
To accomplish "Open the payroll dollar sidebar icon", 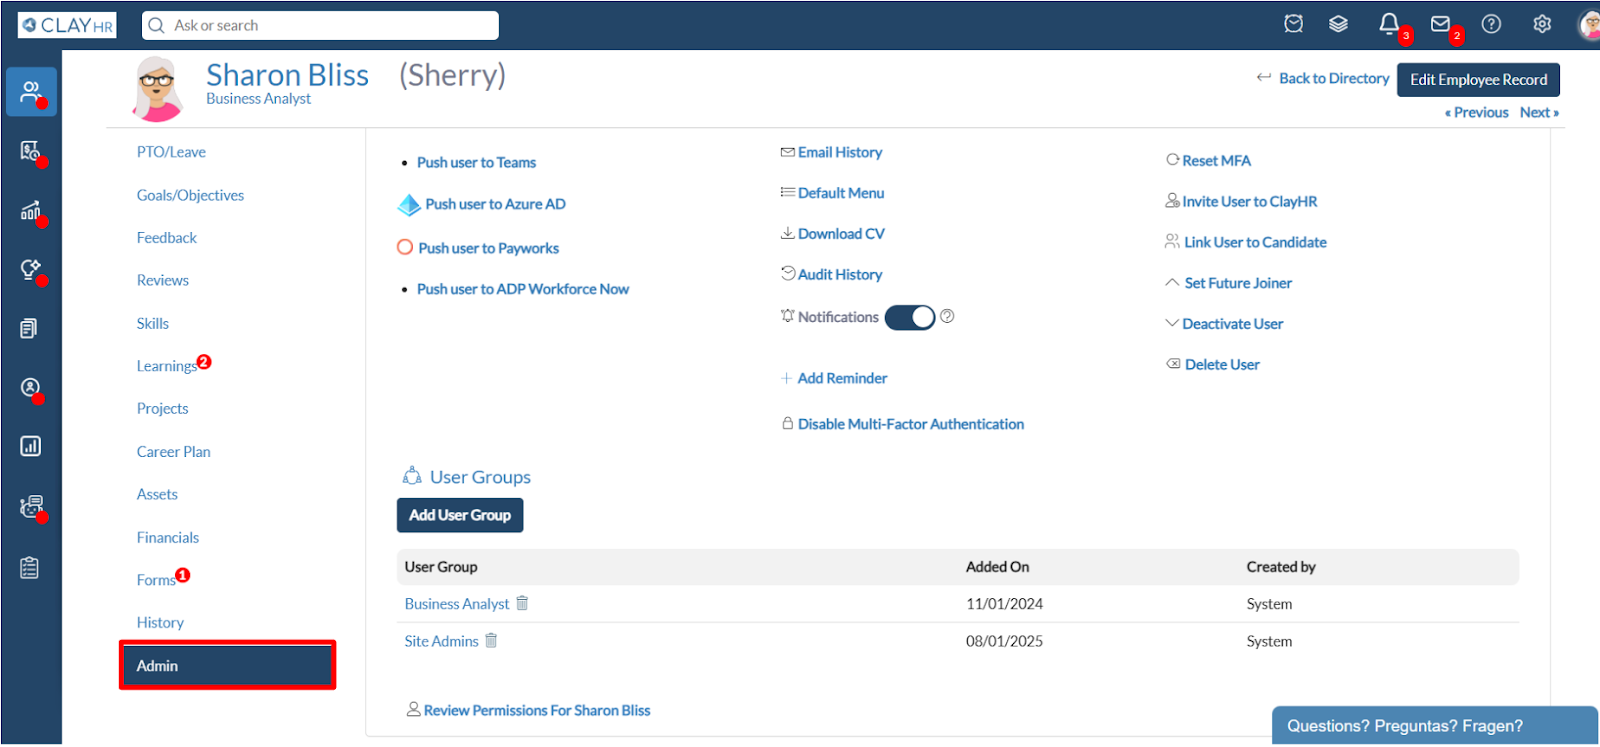I will coord(31,151).
